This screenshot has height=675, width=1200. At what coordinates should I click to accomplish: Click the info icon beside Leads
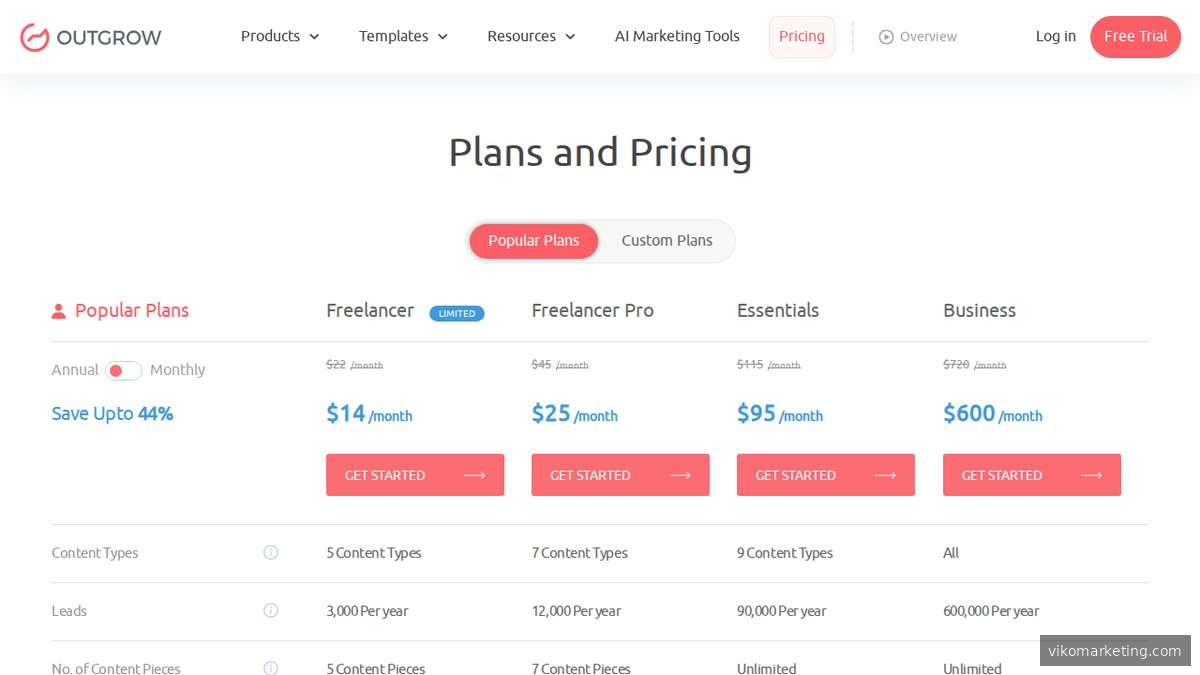[x=270, y=610]
